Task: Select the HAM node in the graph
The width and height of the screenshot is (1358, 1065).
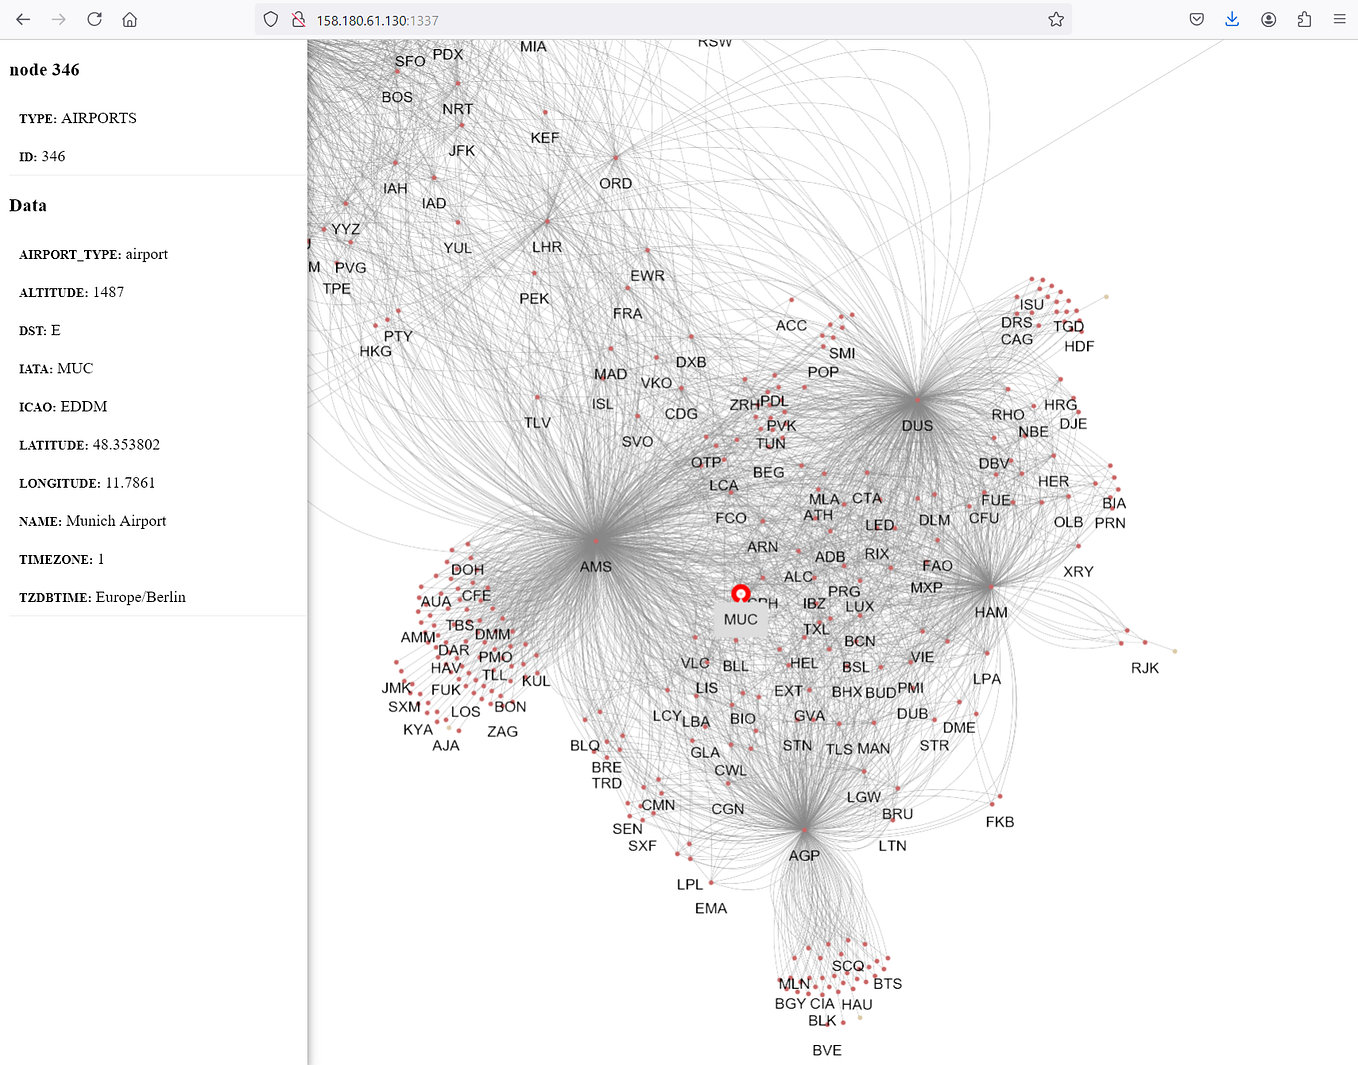Action: coord(990,588)
